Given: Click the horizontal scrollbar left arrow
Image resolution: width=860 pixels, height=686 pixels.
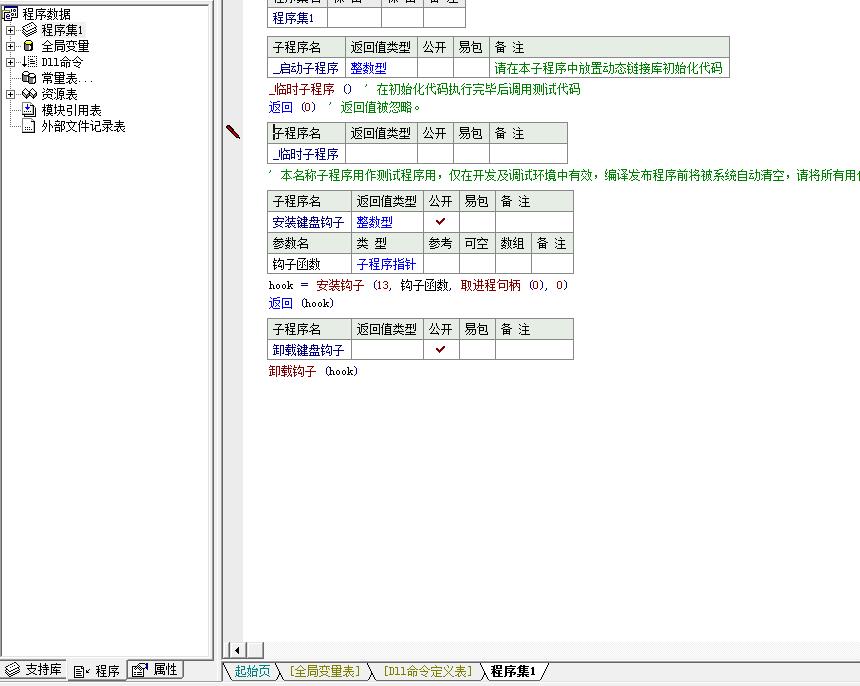Looking at the screenshot, I should [237, 650].
